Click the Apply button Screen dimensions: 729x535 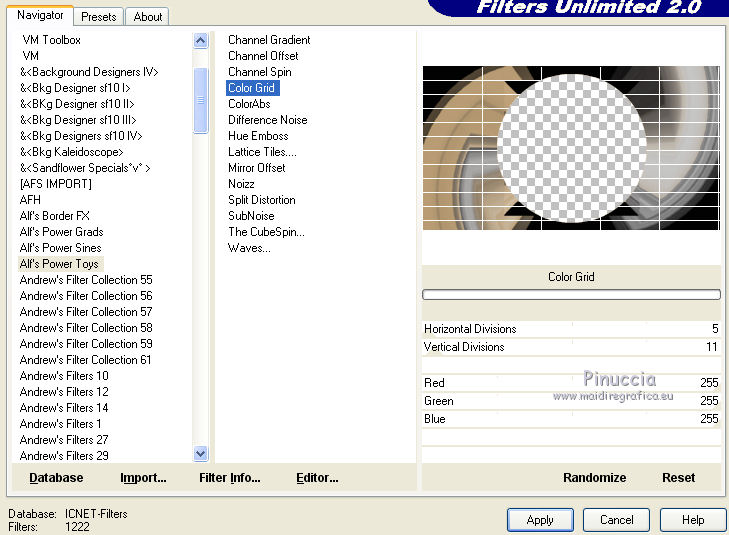point(540,520)
